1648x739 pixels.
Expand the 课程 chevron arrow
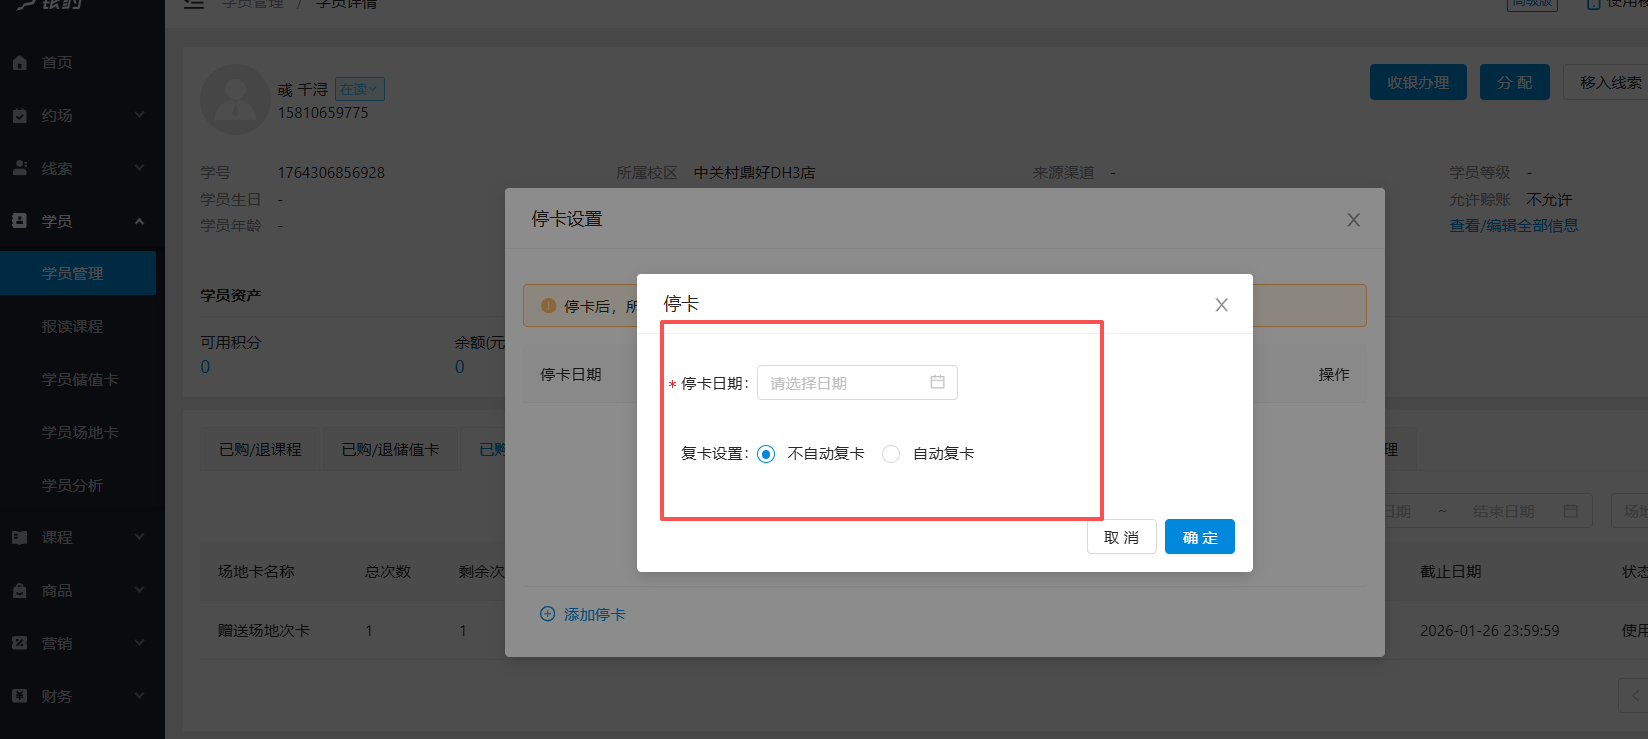tap(139, 537)
